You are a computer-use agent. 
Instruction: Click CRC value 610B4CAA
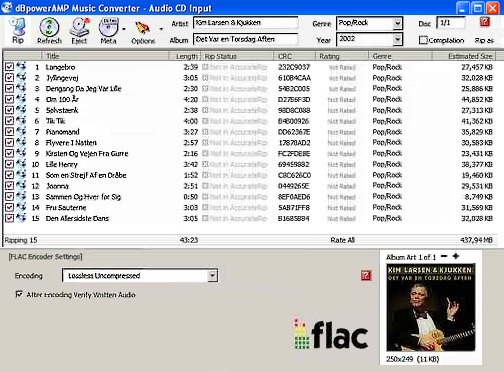point(294,78)
